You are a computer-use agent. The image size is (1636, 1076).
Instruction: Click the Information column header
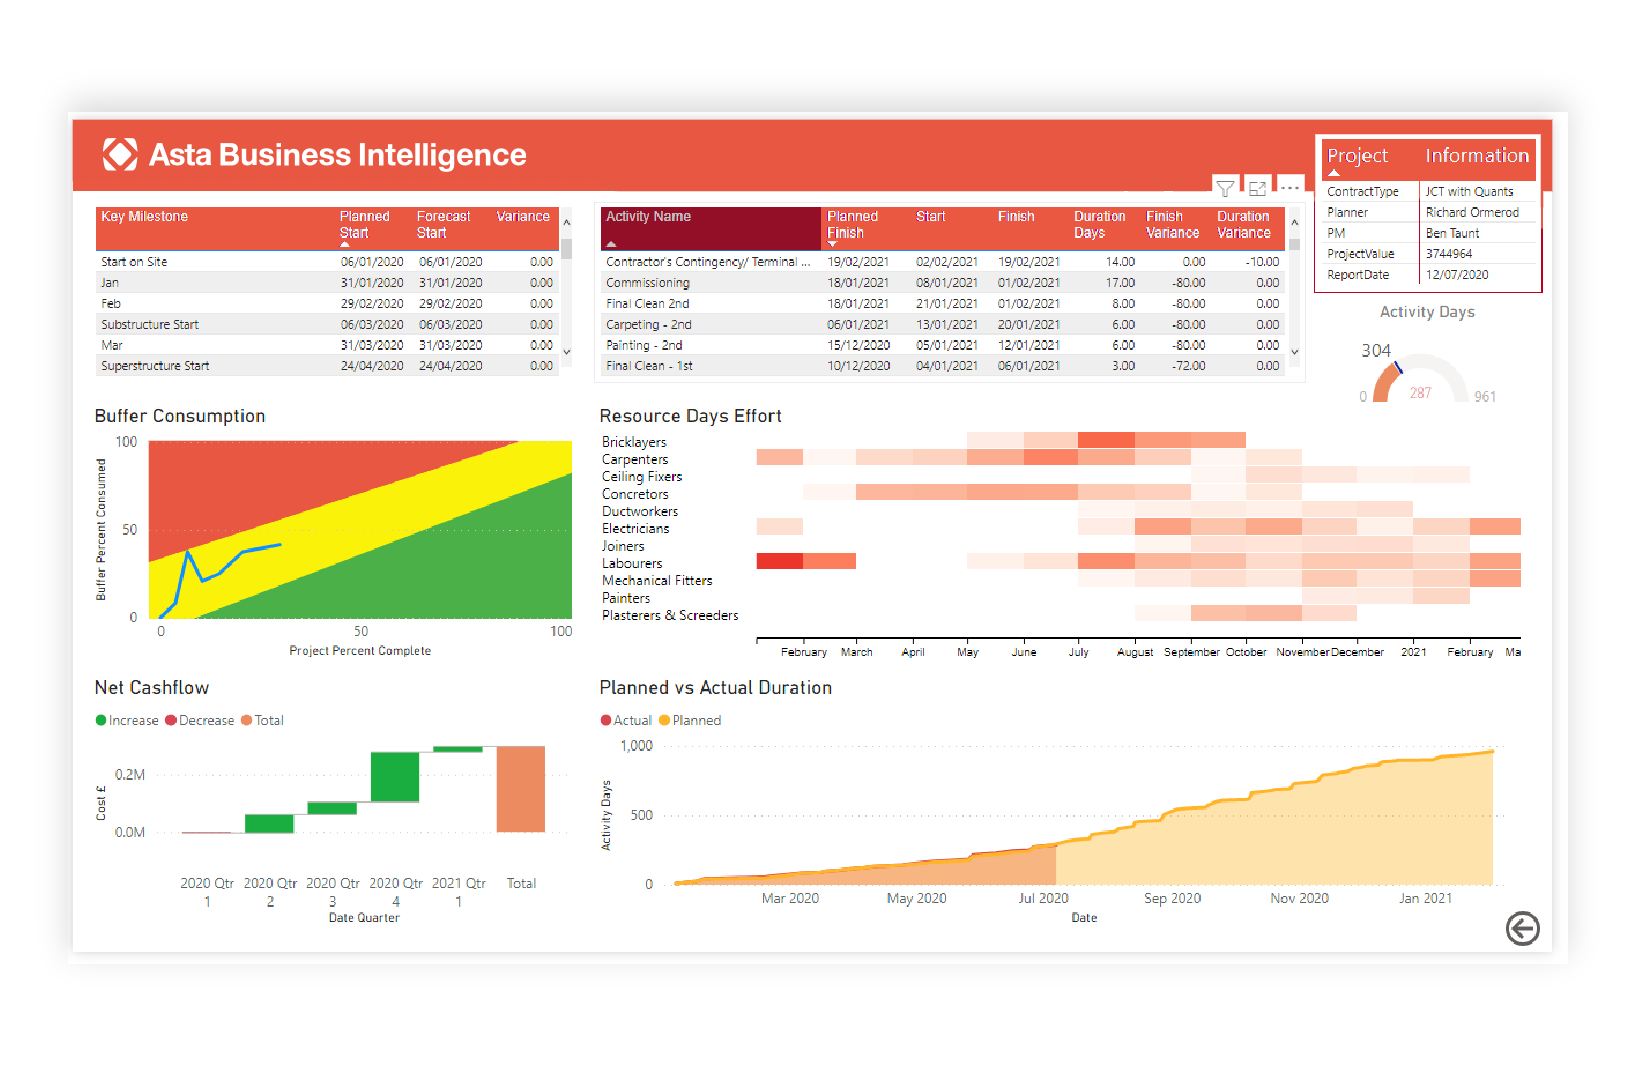(1477, 156)
